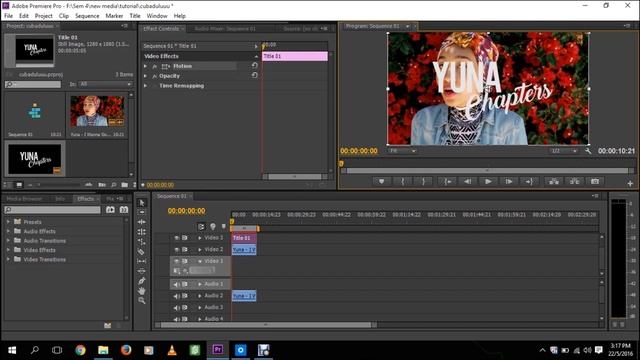Click Mark In button

pos(402,182)
